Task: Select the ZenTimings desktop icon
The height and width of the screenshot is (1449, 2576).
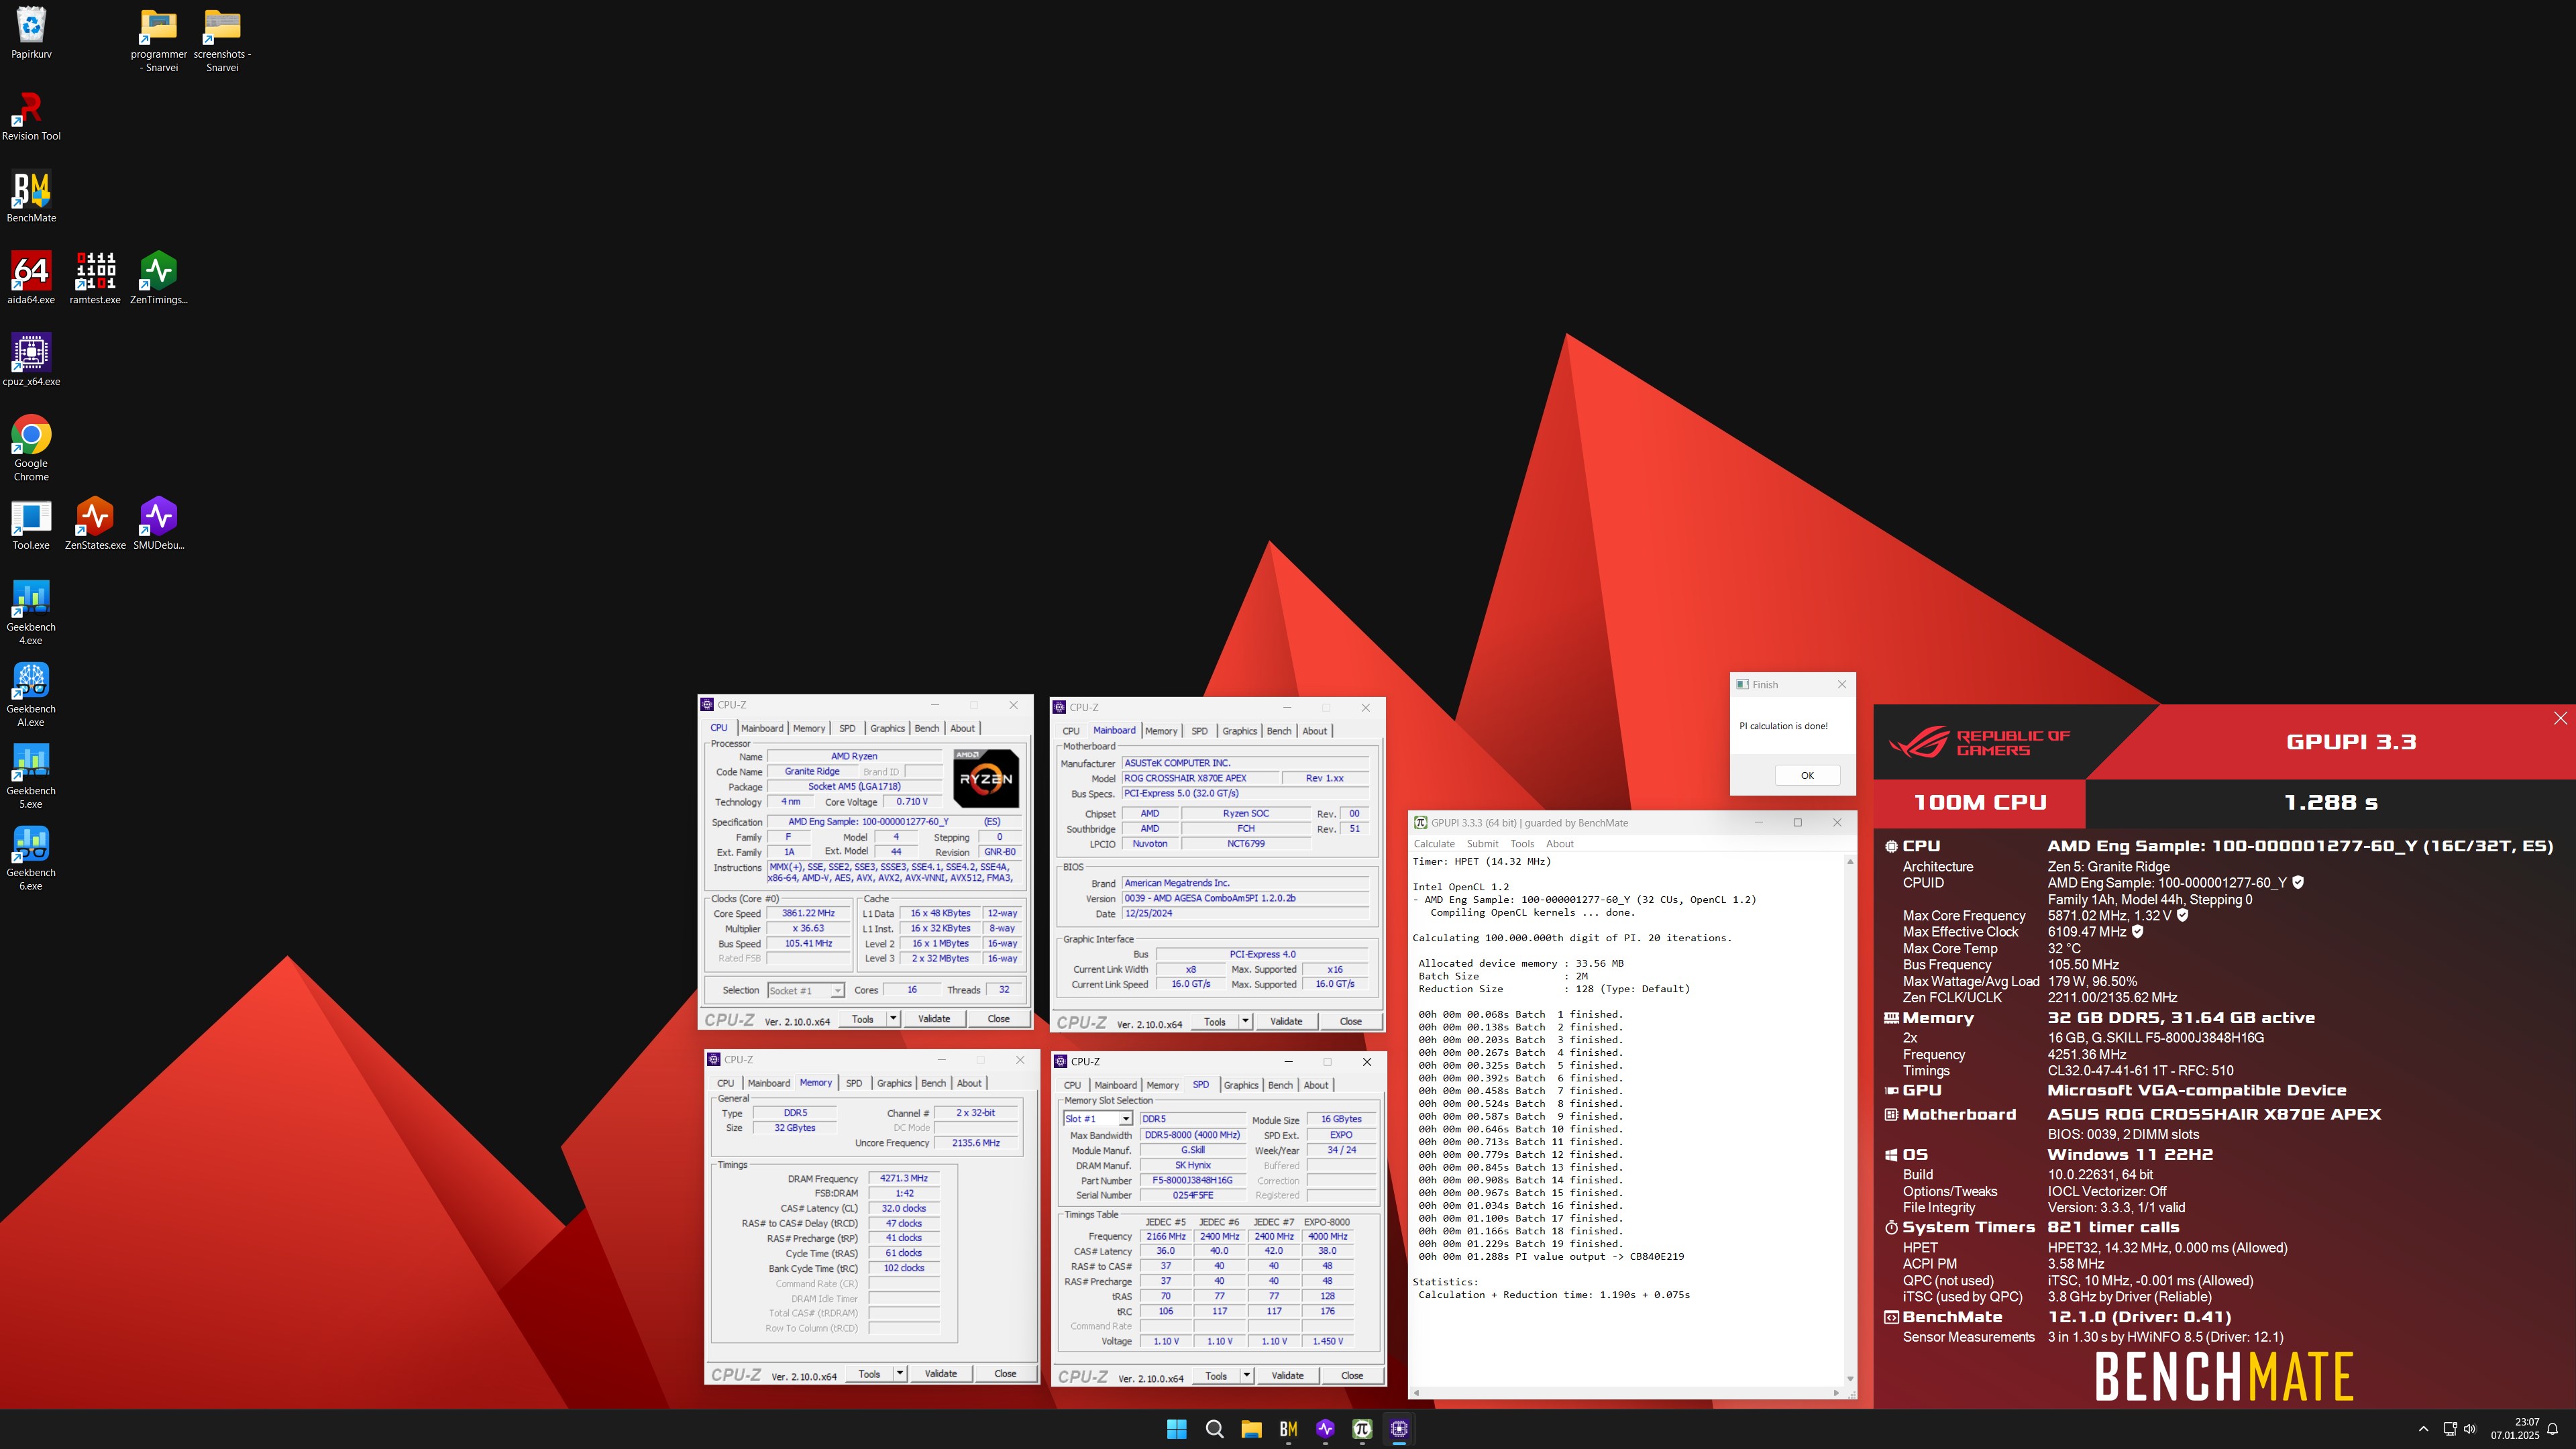Action: (158, 278)
